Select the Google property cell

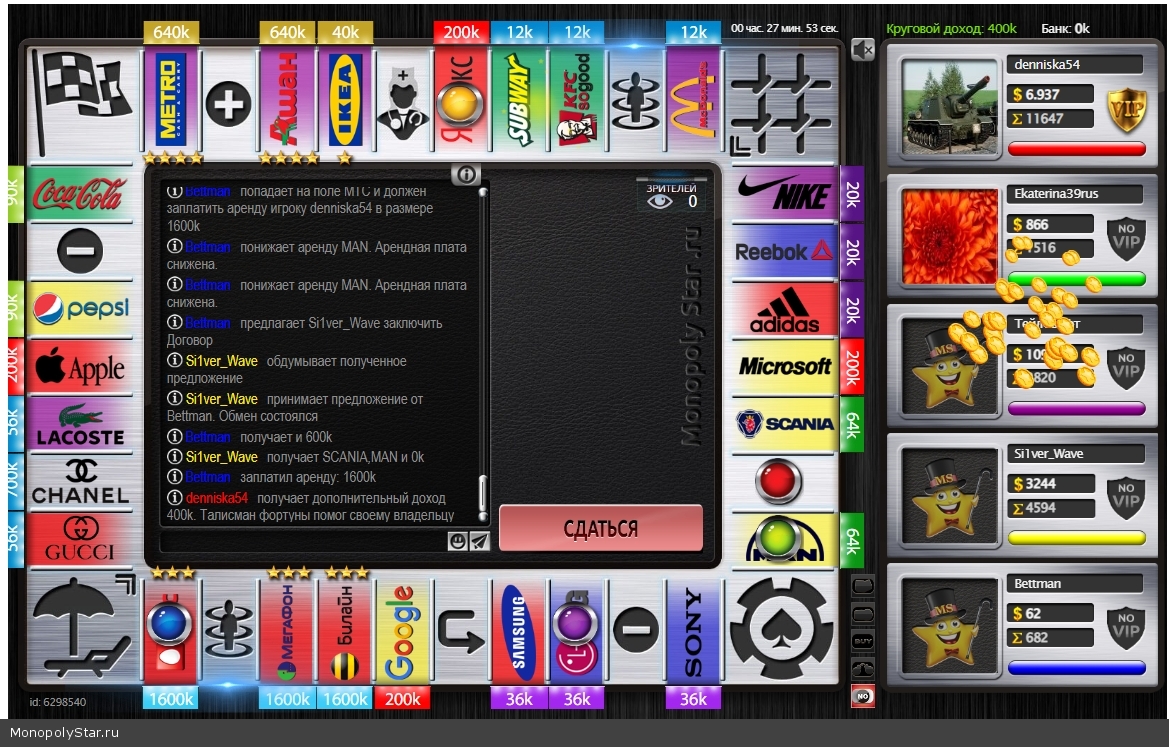[403, 632]
